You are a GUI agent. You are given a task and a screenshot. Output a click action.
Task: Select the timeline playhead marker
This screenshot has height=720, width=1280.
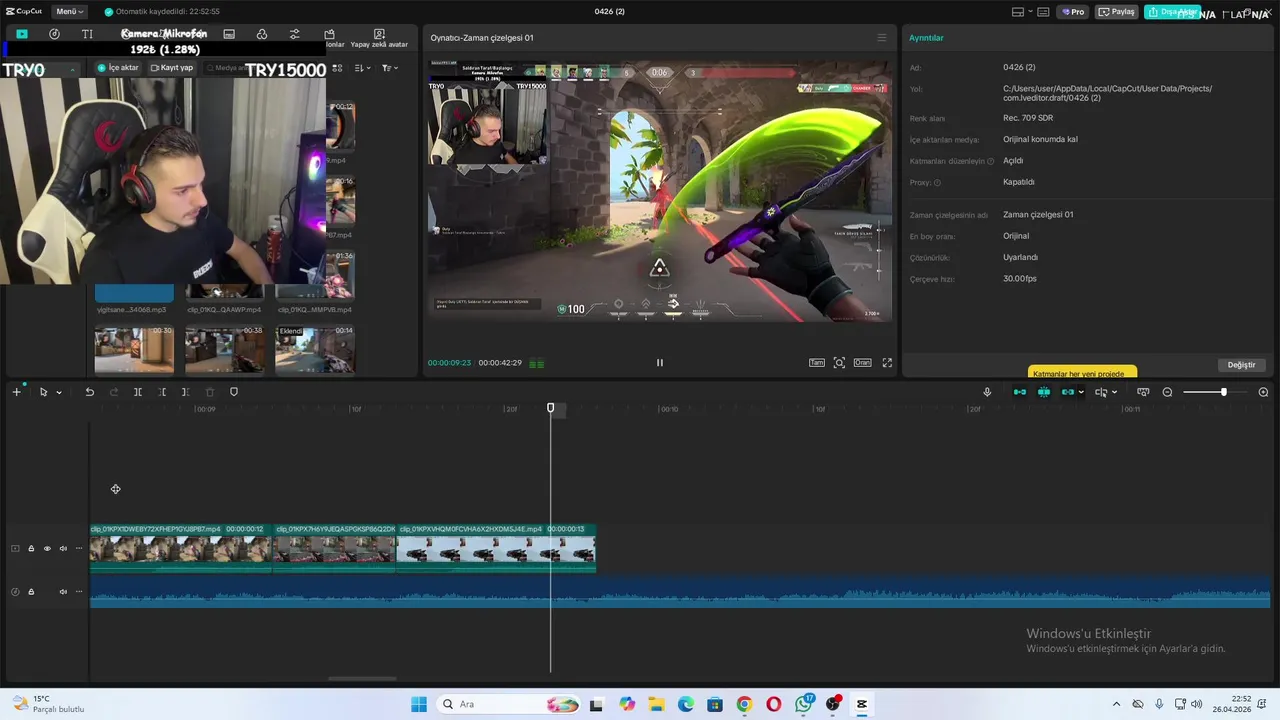click(x=550, y=408)
